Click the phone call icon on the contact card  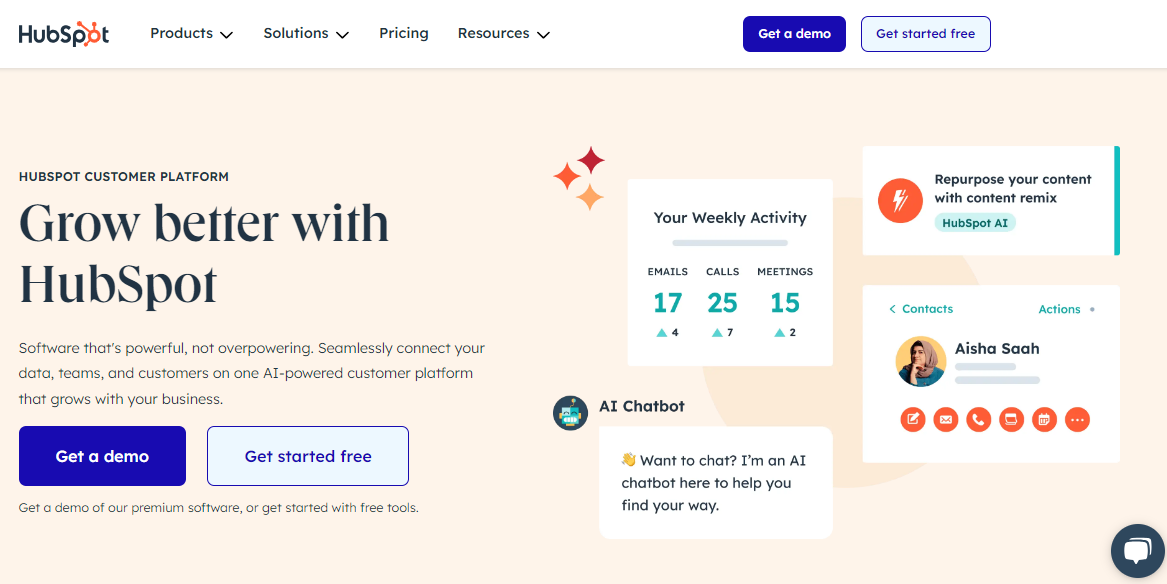pyautogui.click(x=978, y=419)
